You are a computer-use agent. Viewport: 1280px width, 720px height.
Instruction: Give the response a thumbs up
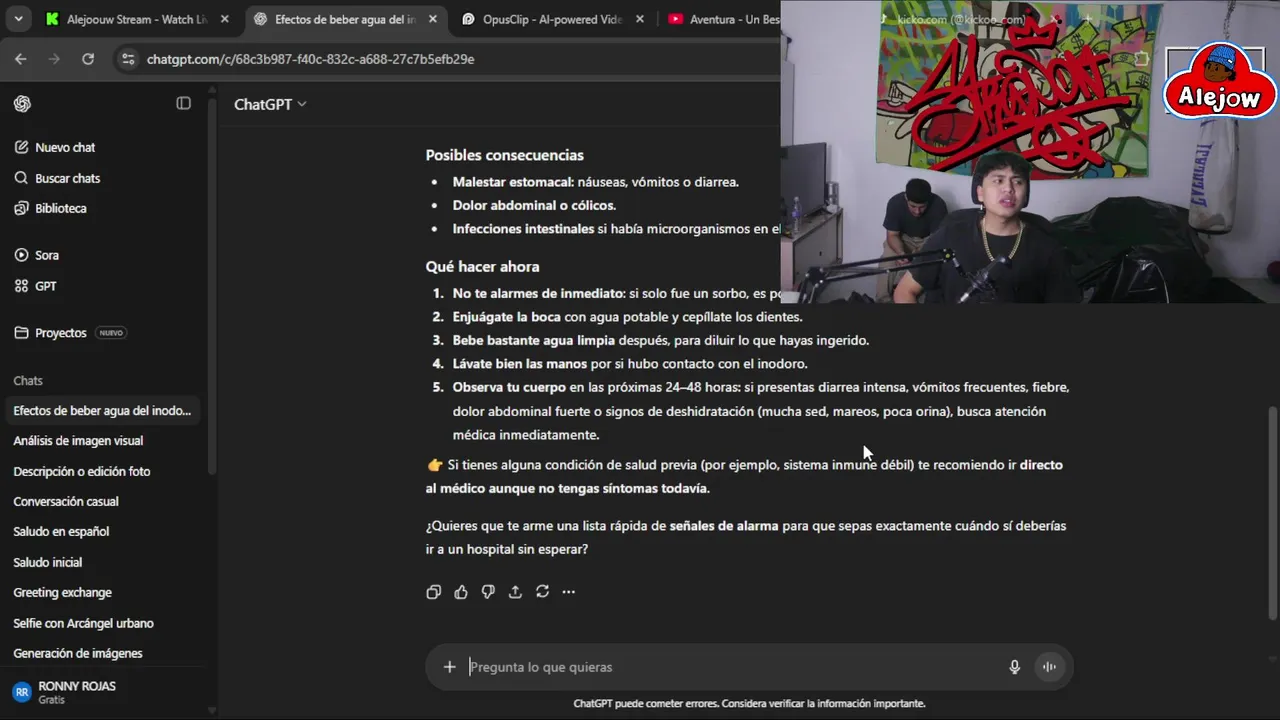[x=461, y=592]
